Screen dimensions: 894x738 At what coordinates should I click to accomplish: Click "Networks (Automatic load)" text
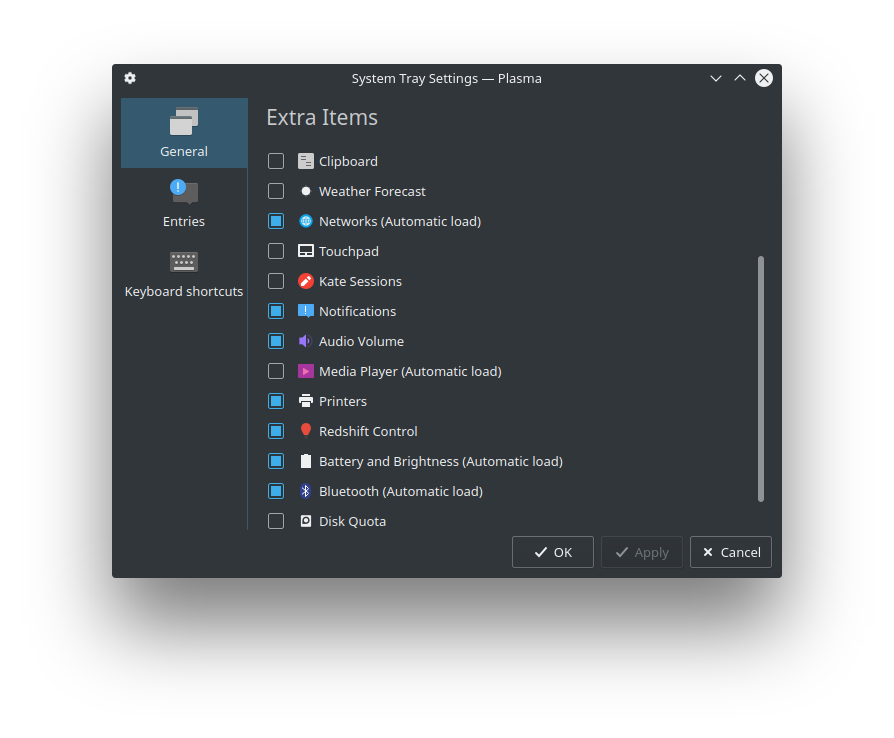pos(400,221)
